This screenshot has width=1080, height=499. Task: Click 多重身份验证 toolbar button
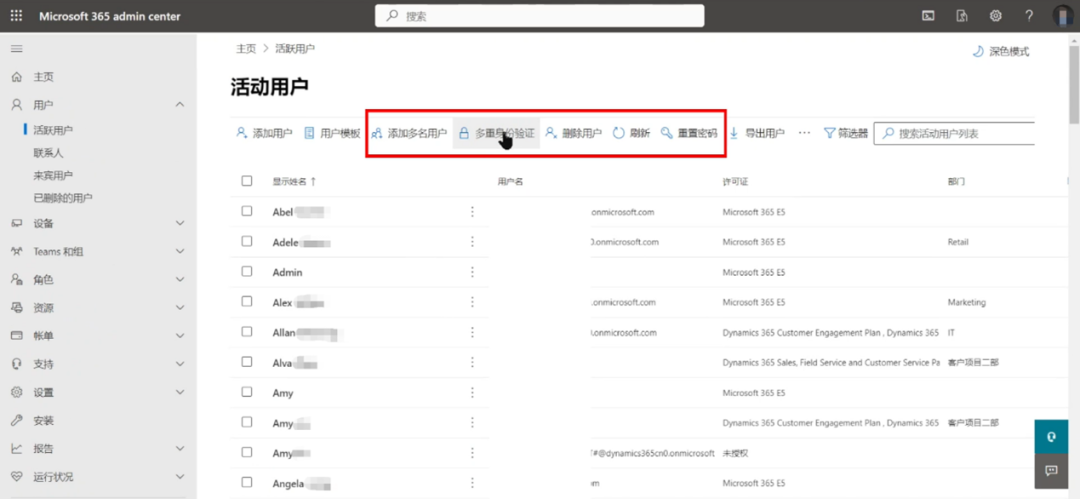point(496,133)
